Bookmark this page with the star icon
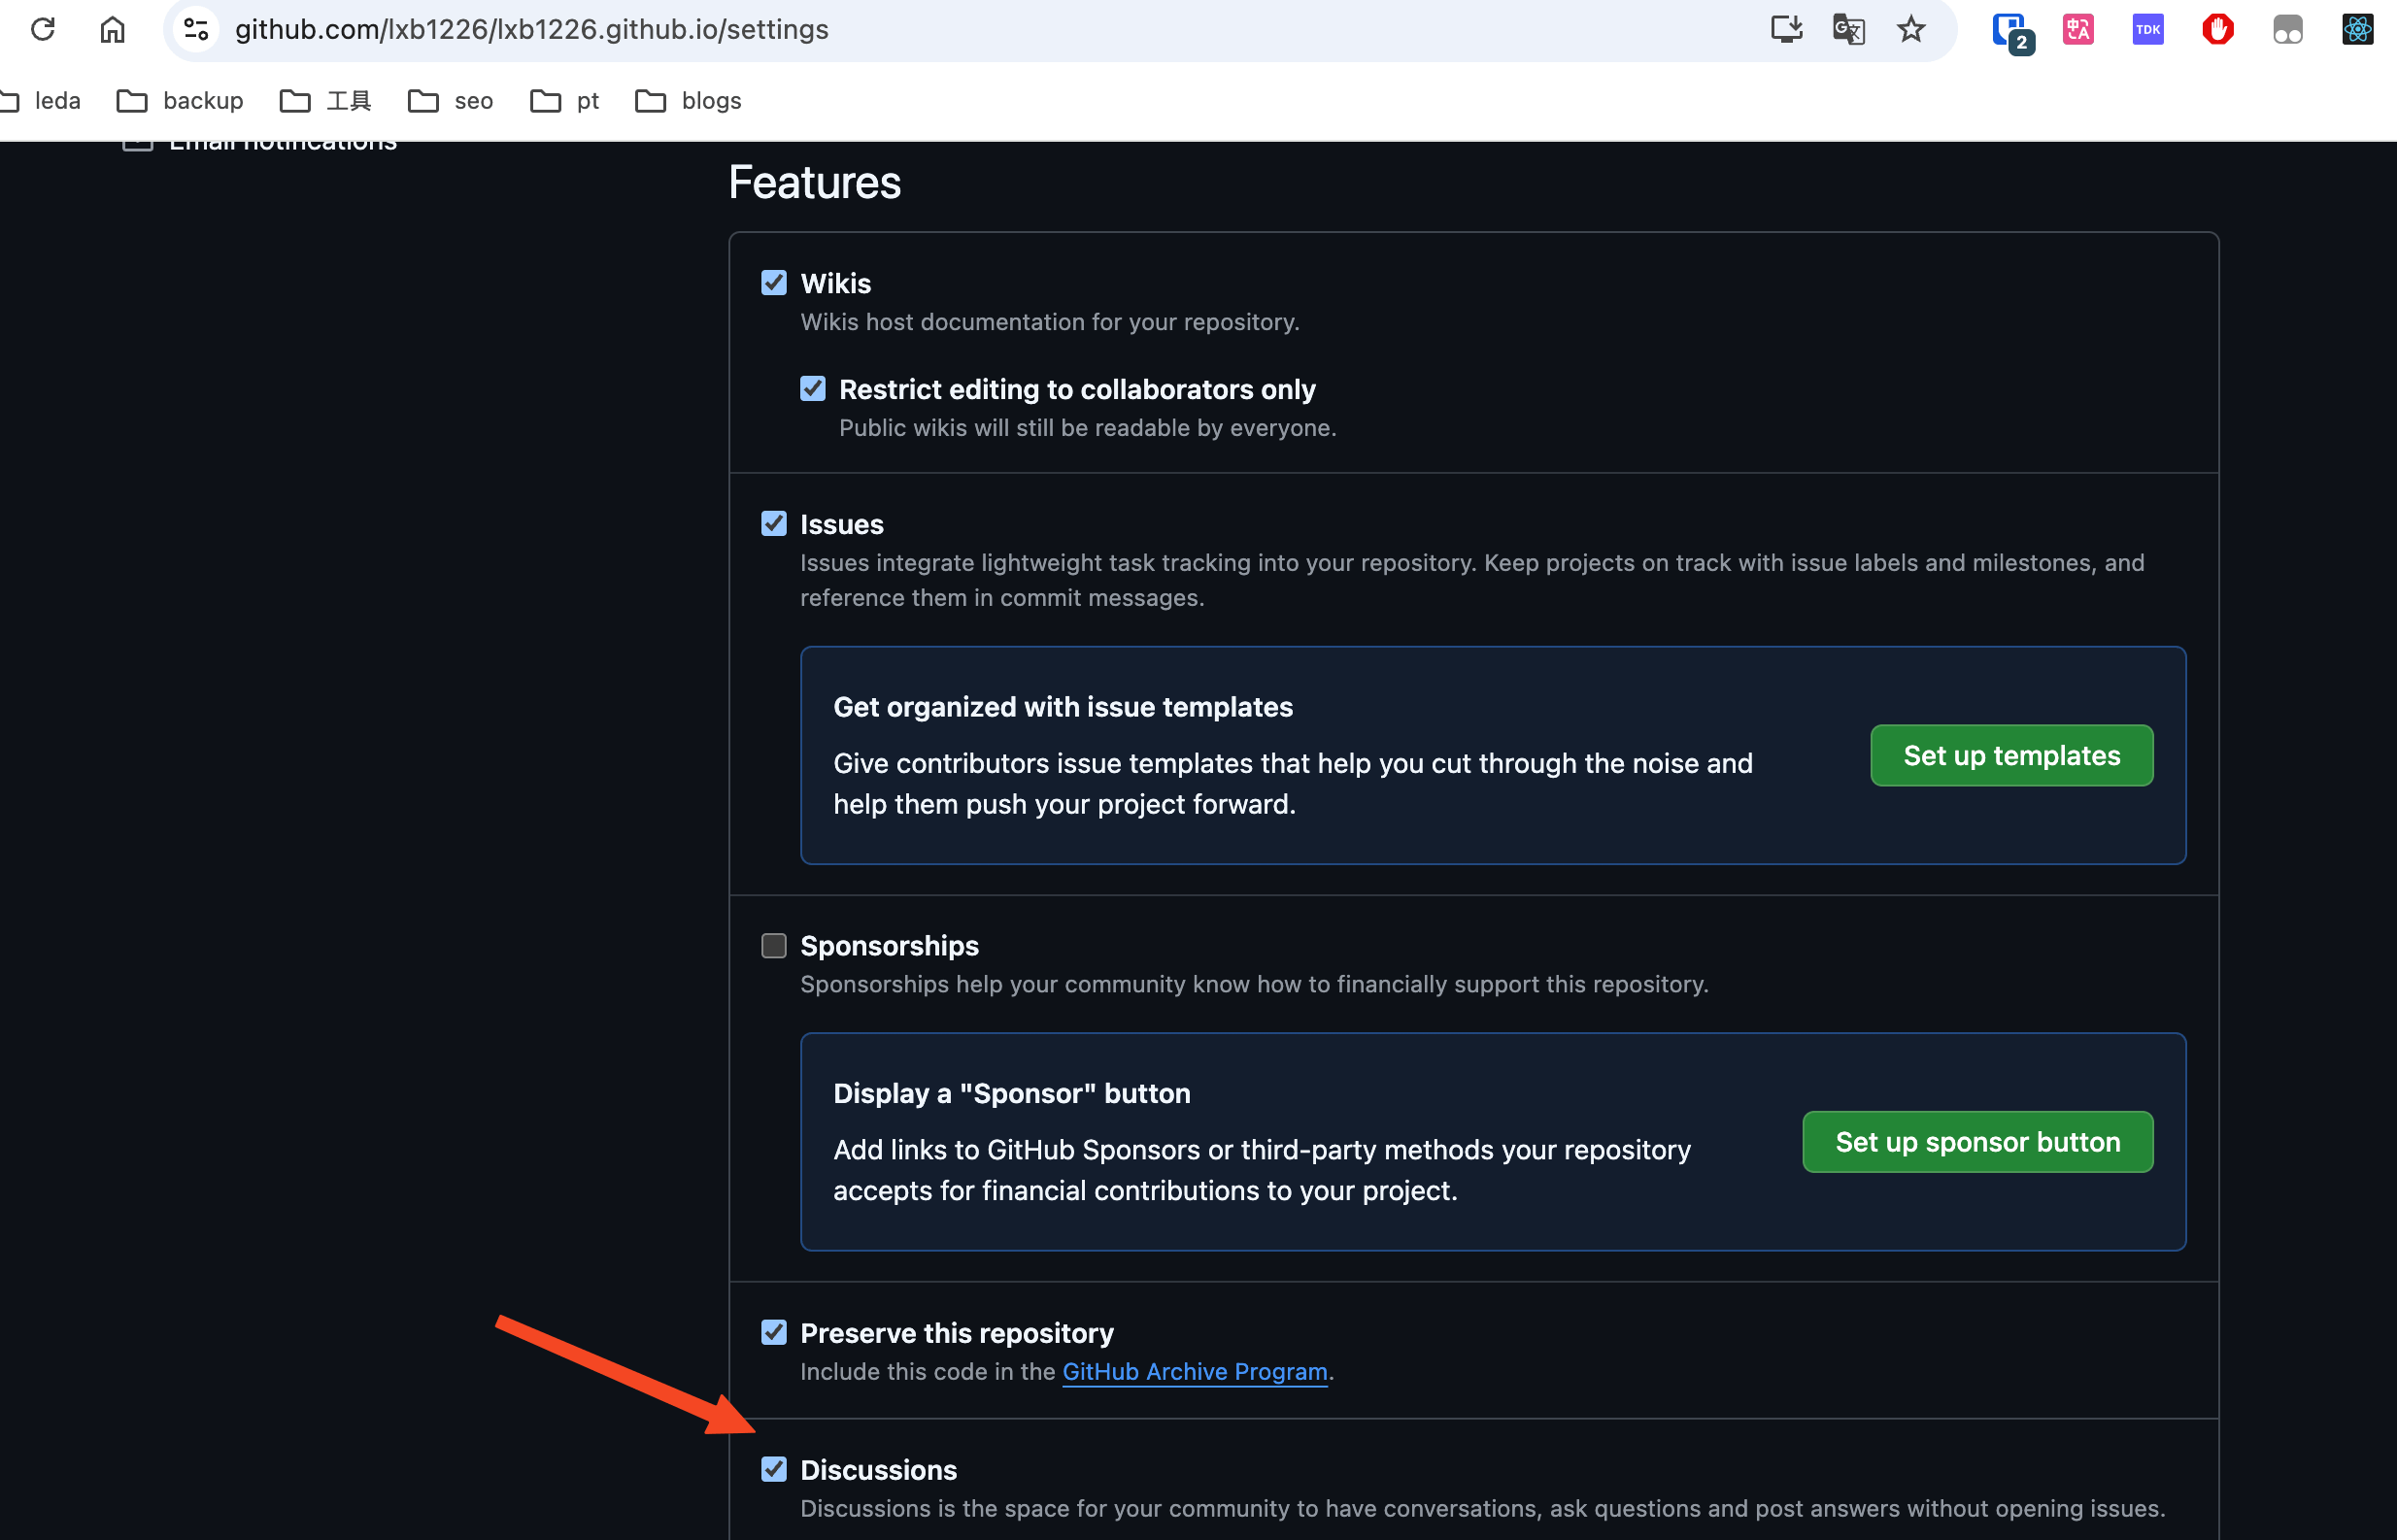Image resolution: width=2397 pixels, height=1540 pixels. tap(1911, 29)
